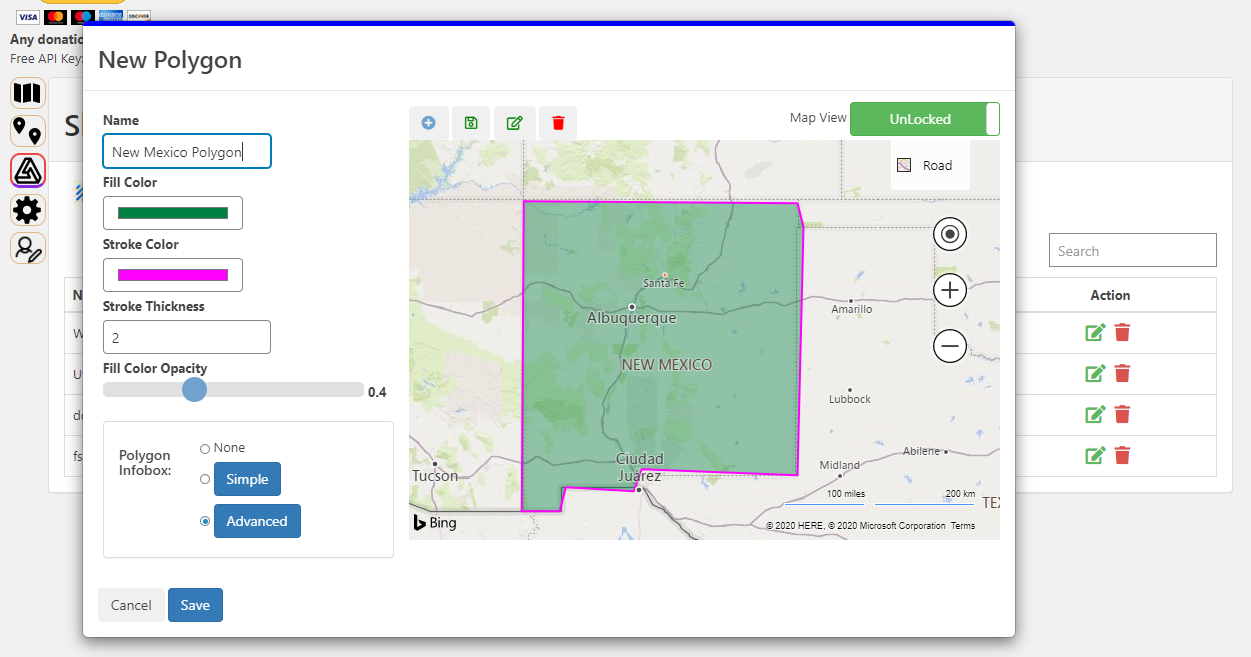The height and width of the screenshot is (657, 1251).
Task: Click the Simple infobox button
Action: click(x=247, y=479)
